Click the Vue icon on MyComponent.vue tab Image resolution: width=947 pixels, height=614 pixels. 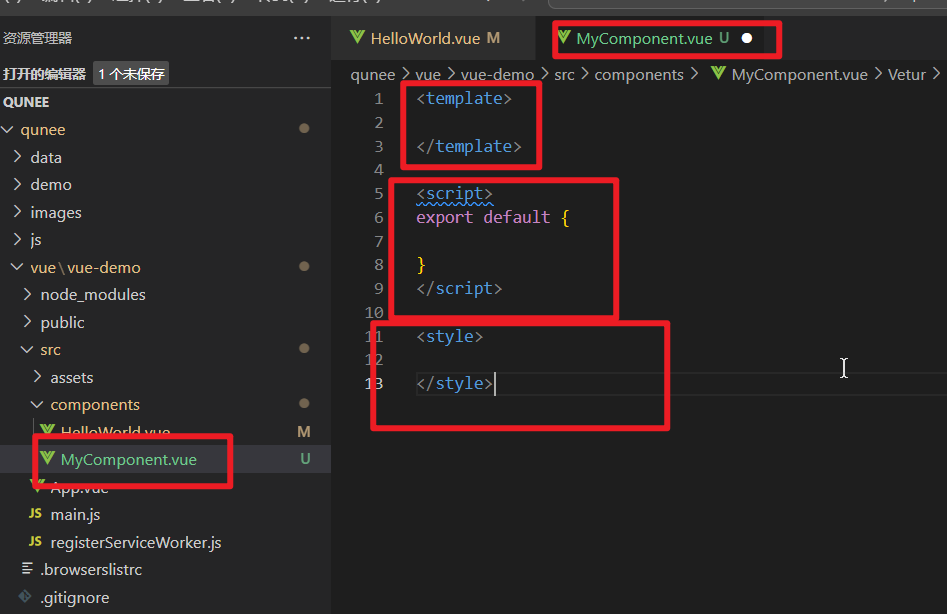click(x=564, y=37)
